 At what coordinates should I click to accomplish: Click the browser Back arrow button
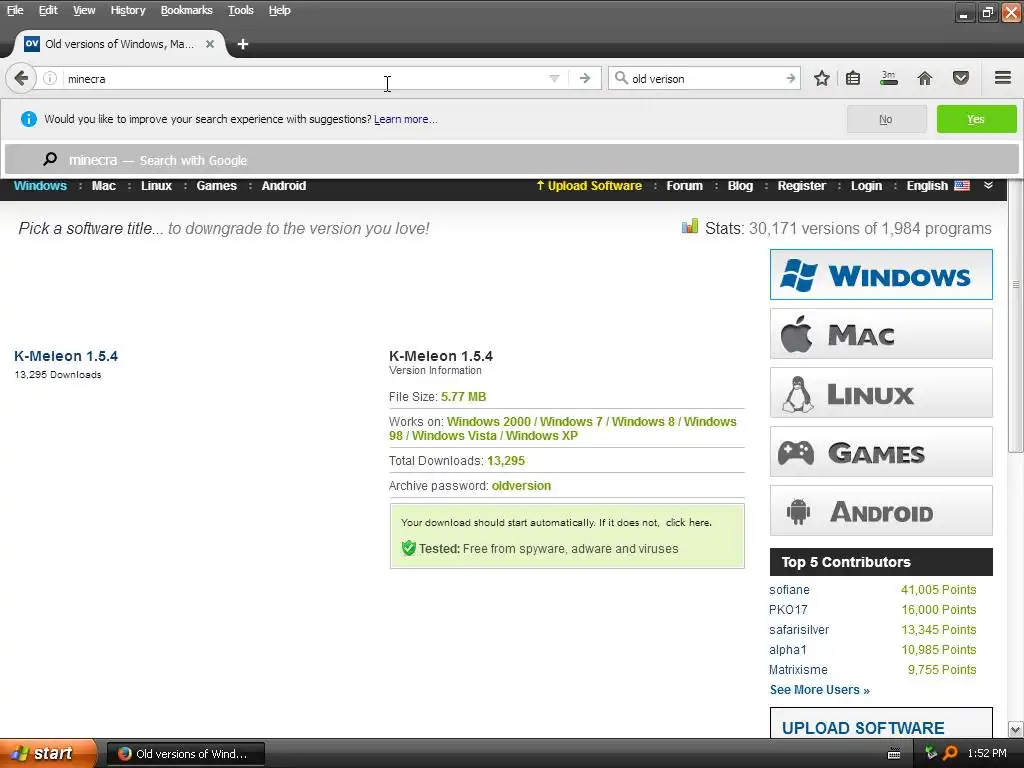(x=20, y=78)
